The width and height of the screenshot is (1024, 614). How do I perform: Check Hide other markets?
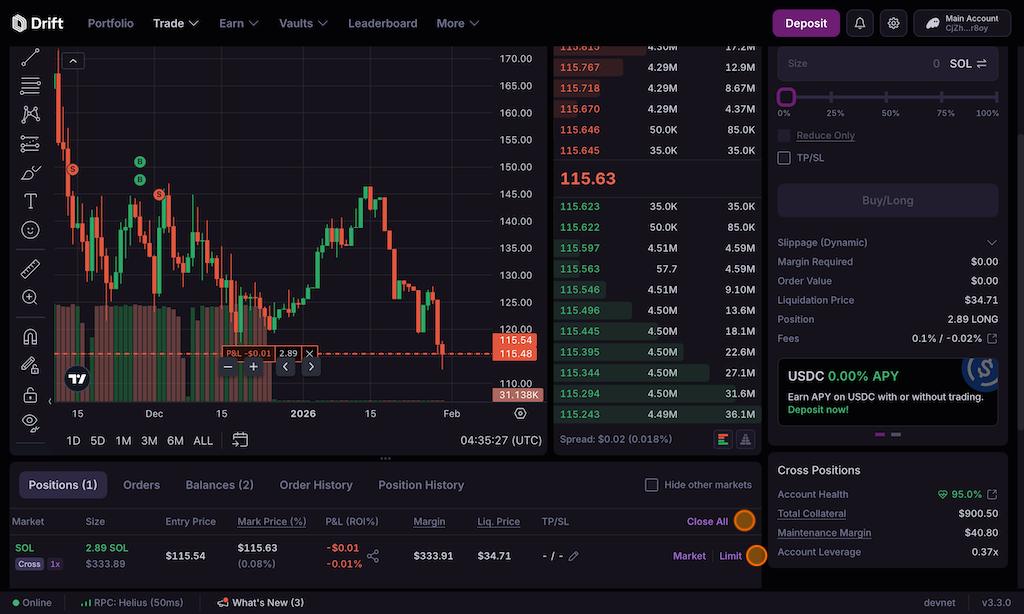652,485
